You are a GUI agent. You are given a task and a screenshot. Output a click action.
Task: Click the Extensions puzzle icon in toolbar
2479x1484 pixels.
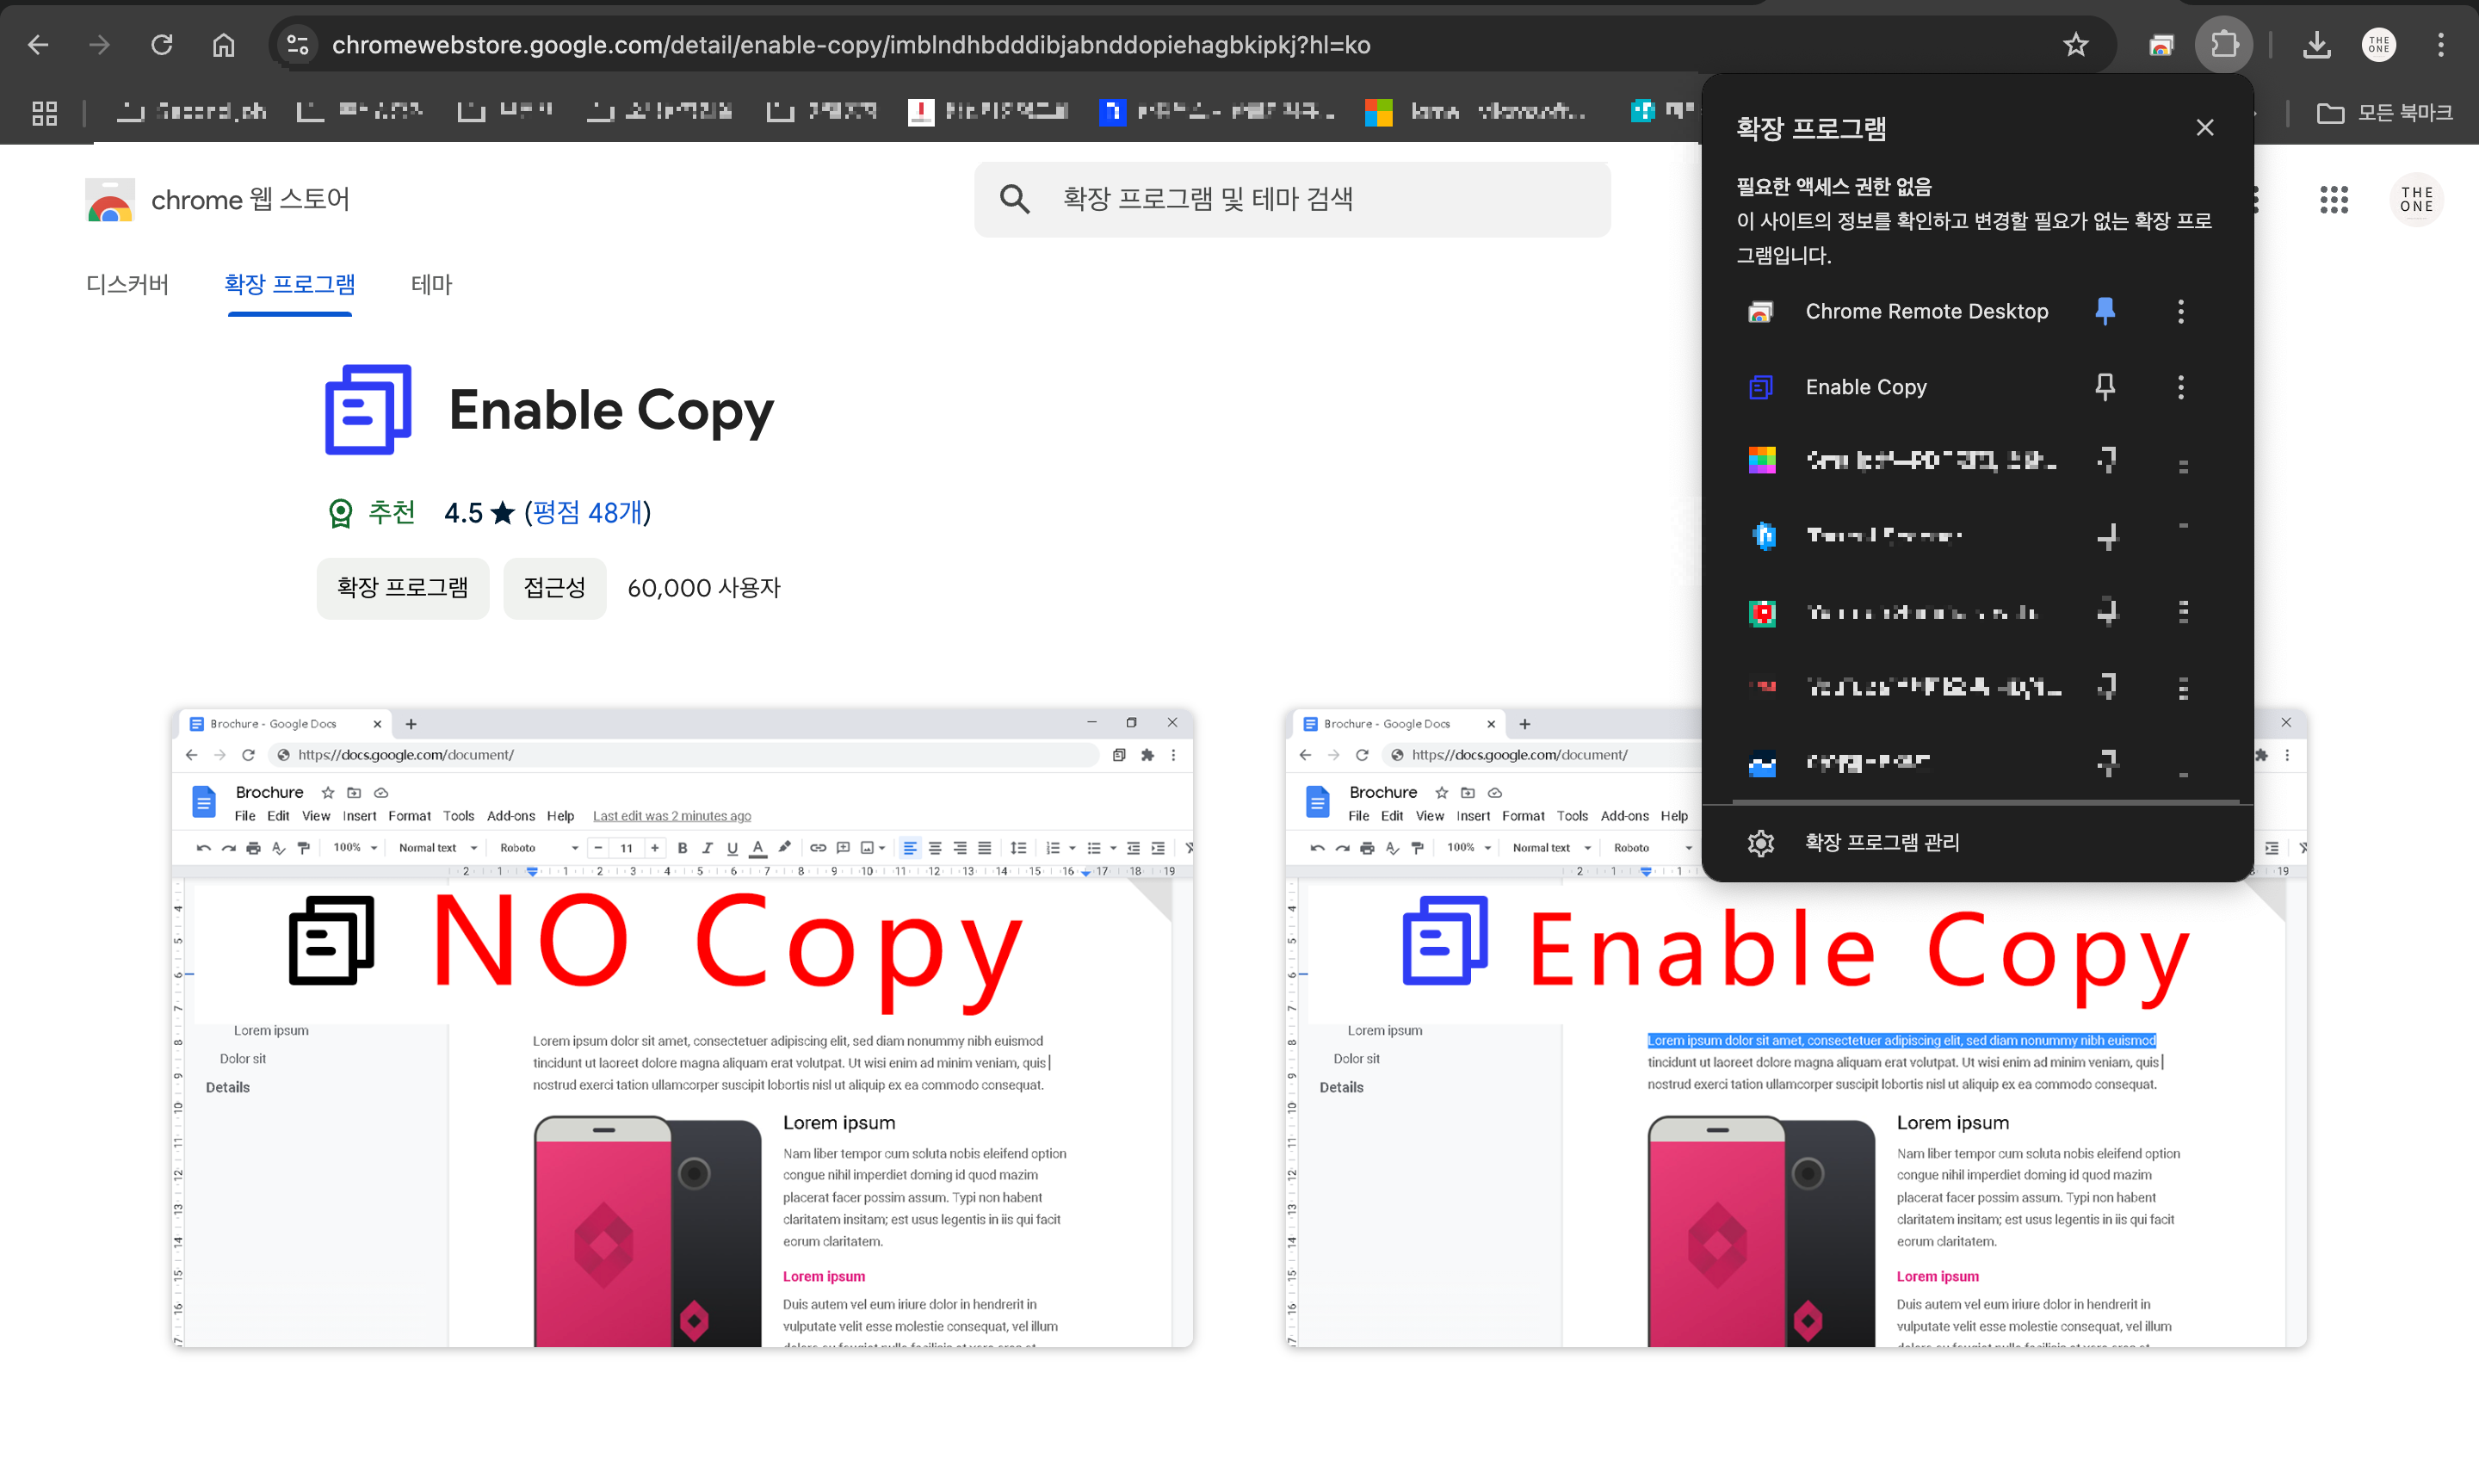(x=2224, y=45)
